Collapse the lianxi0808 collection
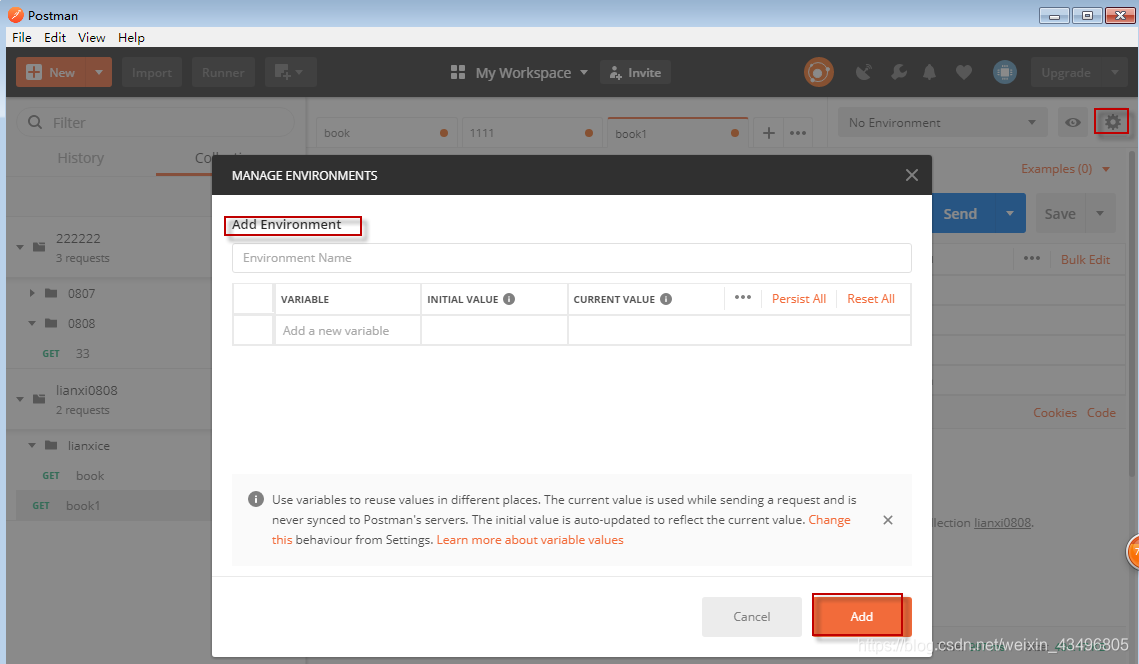The width and height of the screenshot is (1139, 664). coord(20,399)
